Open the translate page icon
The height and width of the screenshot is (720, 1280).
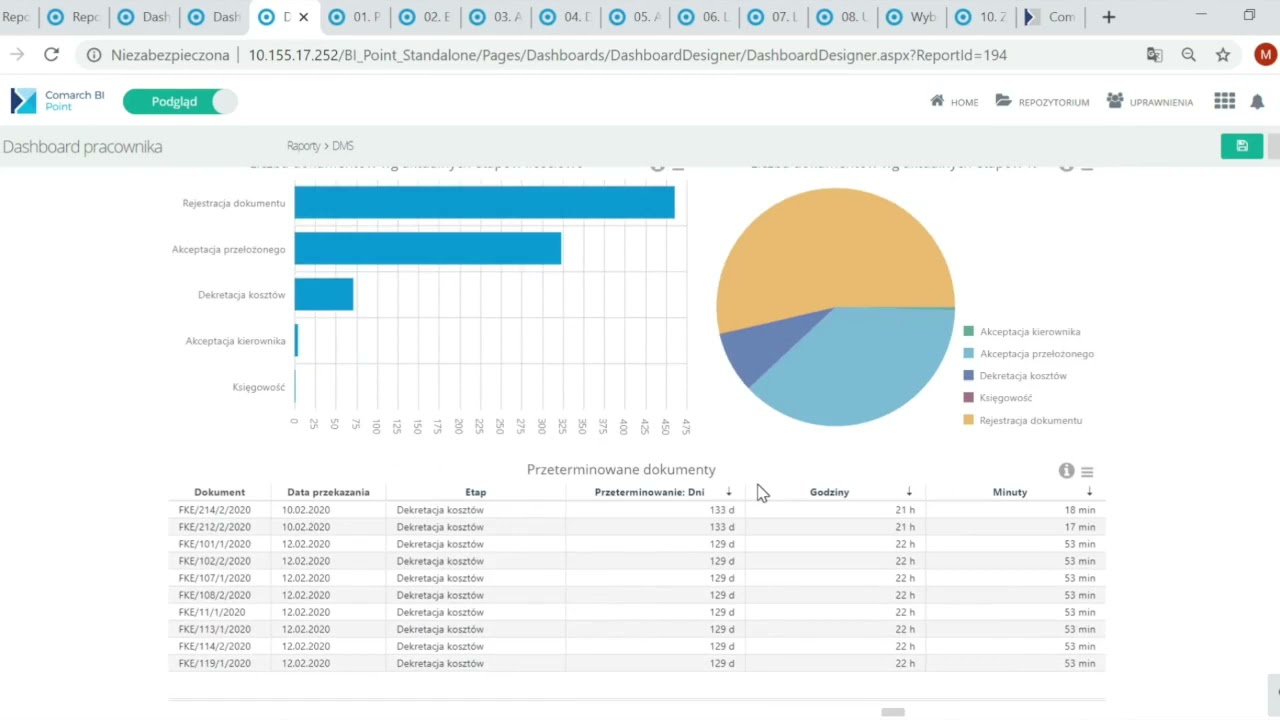click(x=1154, y=55)
